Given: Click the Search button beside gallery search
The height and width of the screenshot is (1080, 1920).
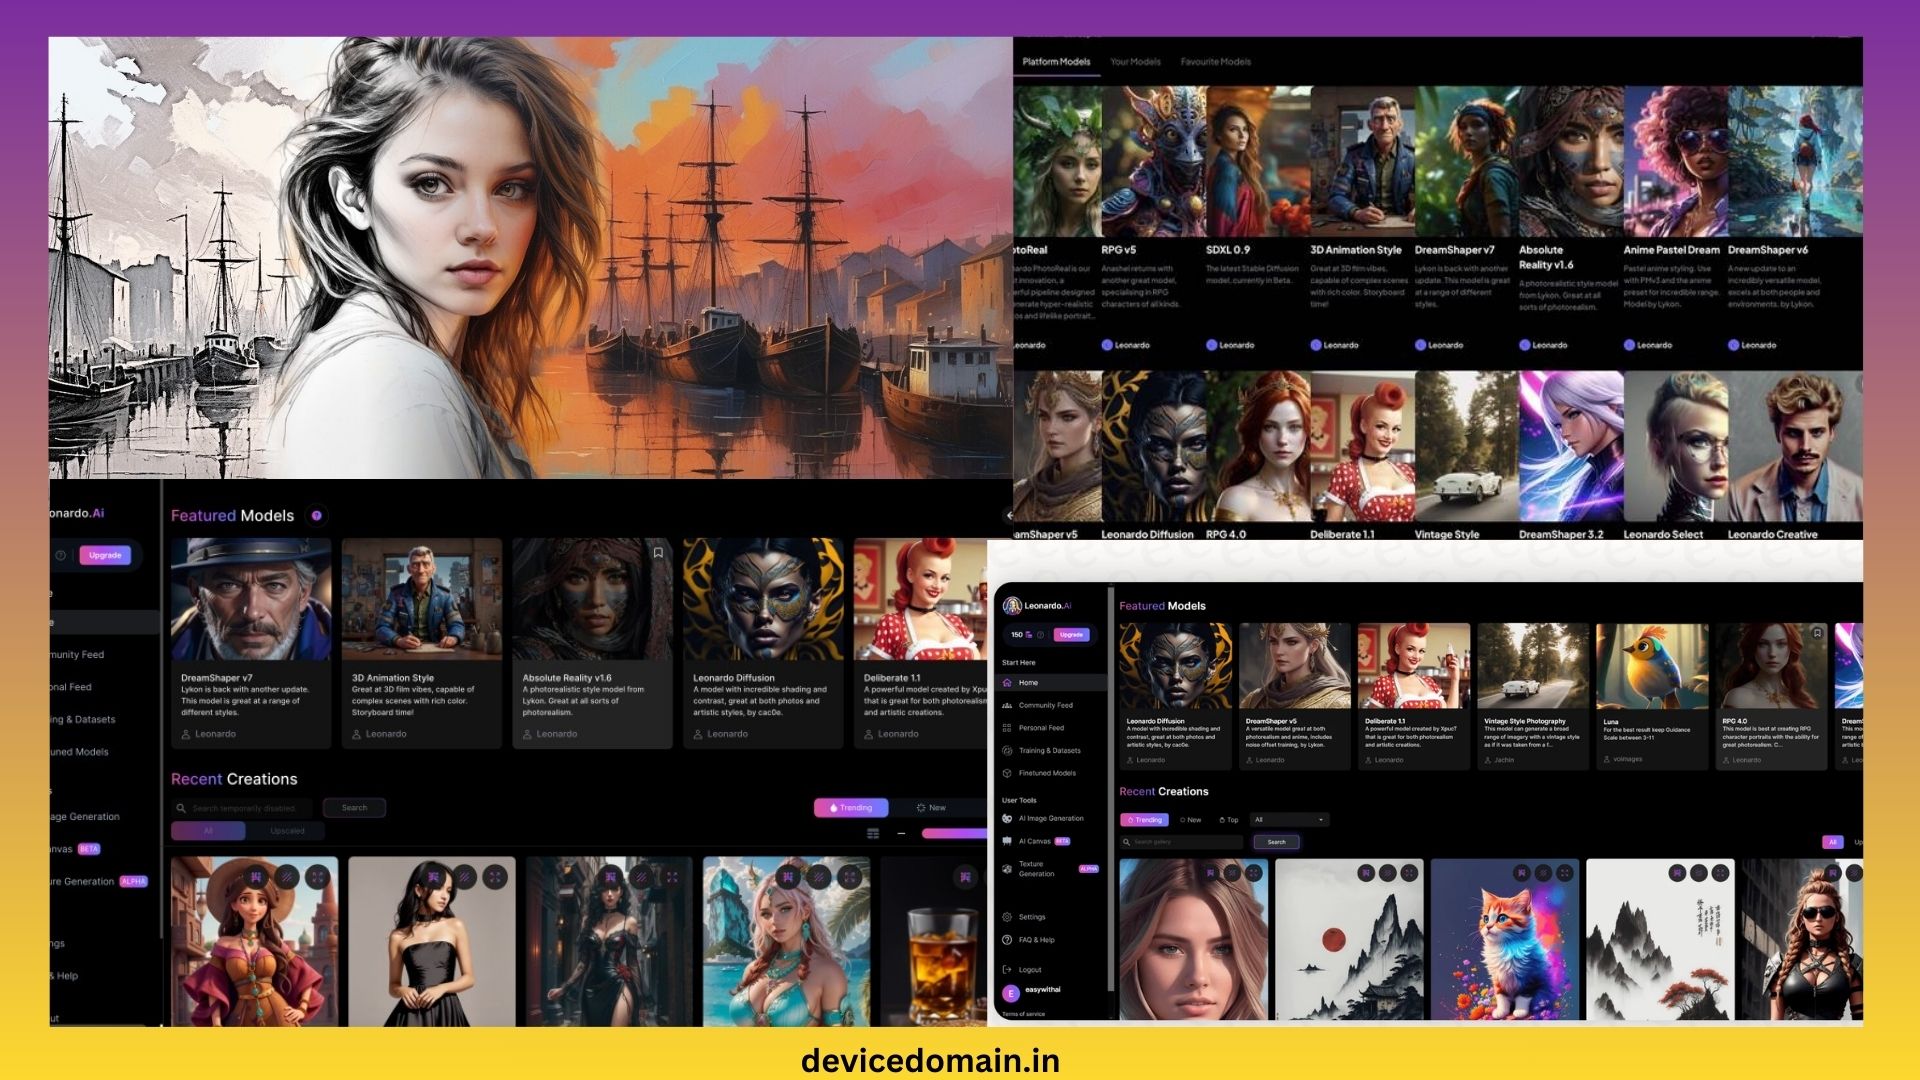Looking at the screenshot, I should point(1276,842).
